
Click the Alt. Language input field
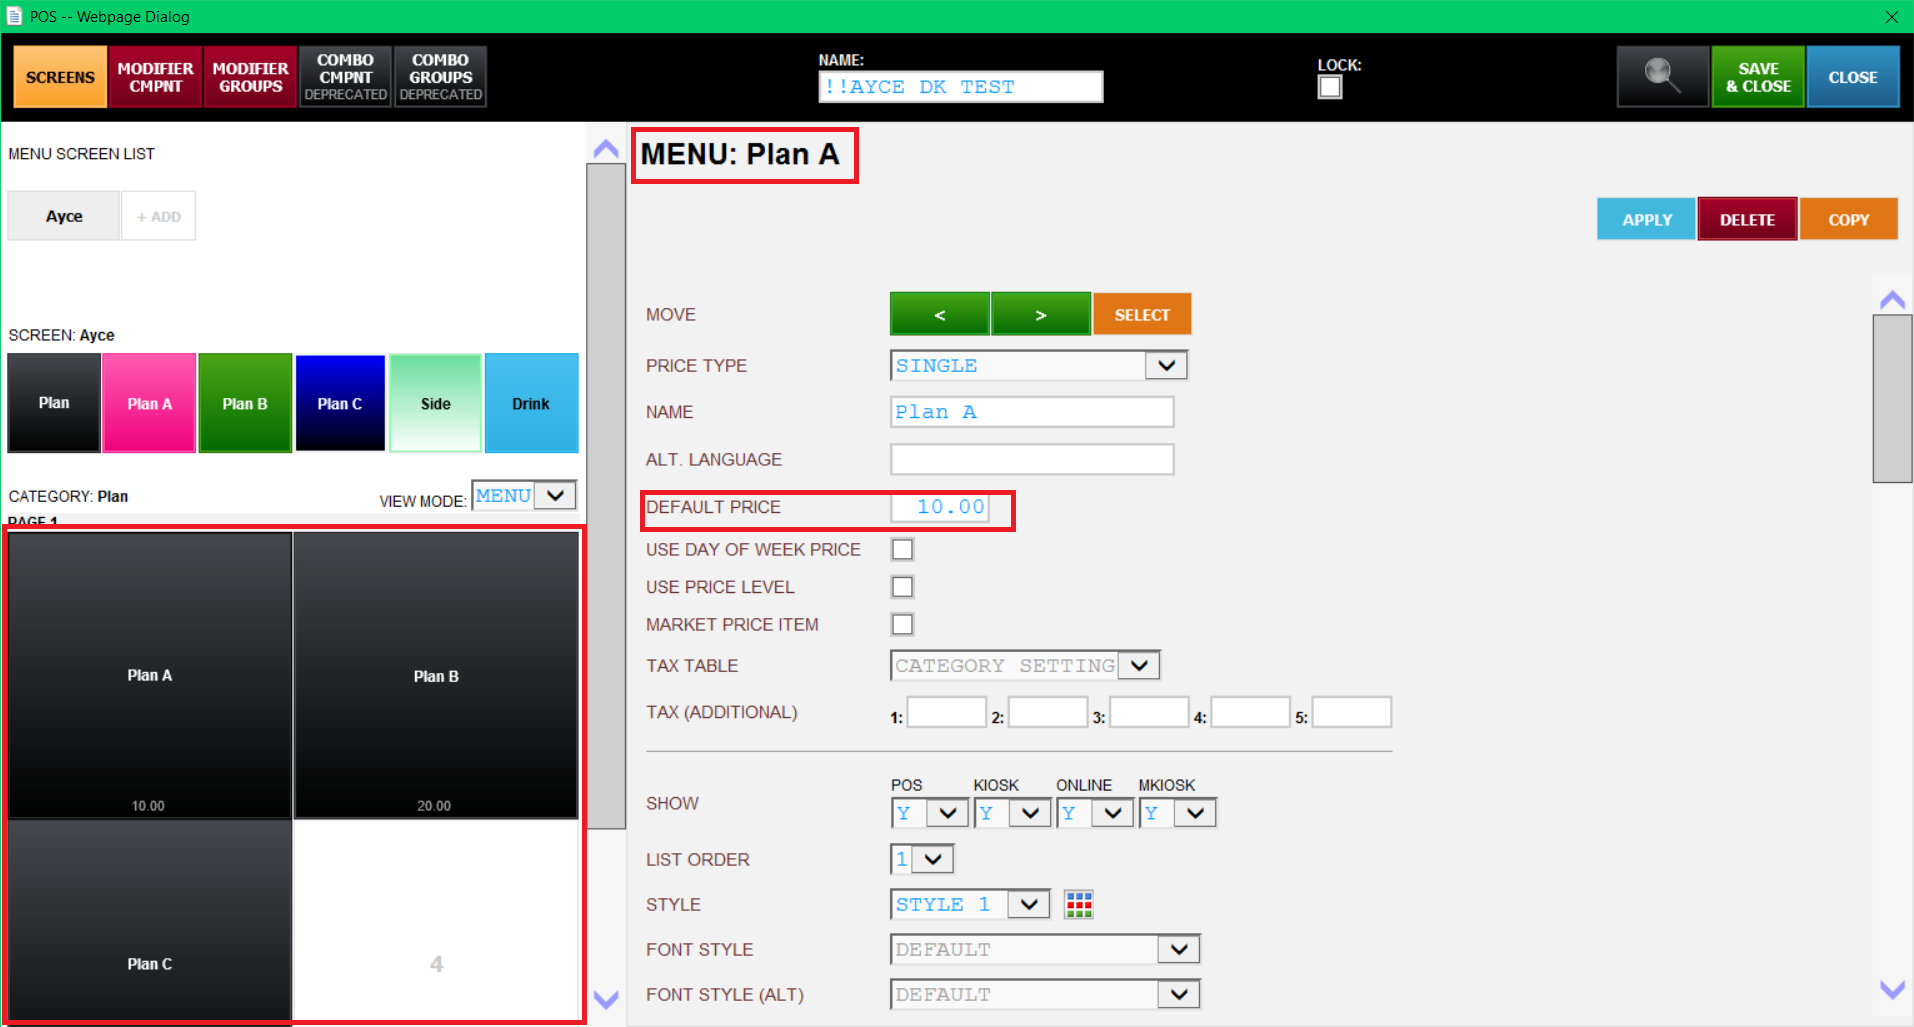(x=1032, y=459)
